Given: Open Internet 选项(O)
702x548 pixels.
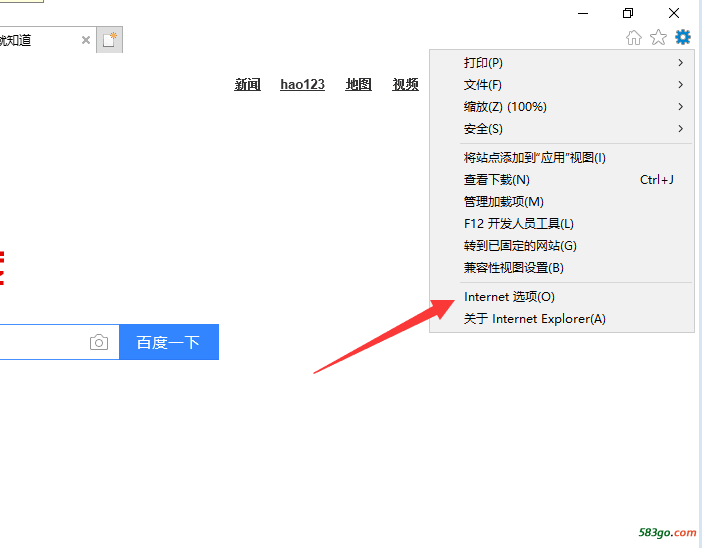Looking at the screenshot, I should [562, 296].
